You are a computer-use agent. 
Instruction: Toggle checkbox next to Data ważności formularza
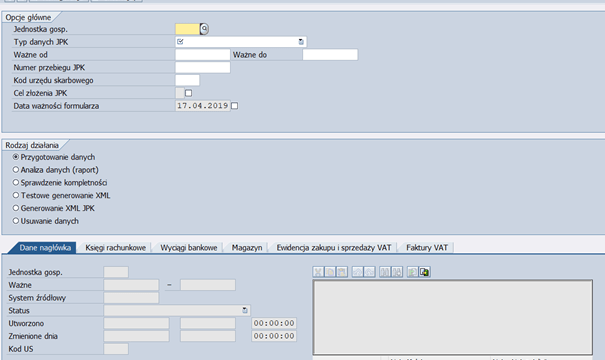[235, 106]
